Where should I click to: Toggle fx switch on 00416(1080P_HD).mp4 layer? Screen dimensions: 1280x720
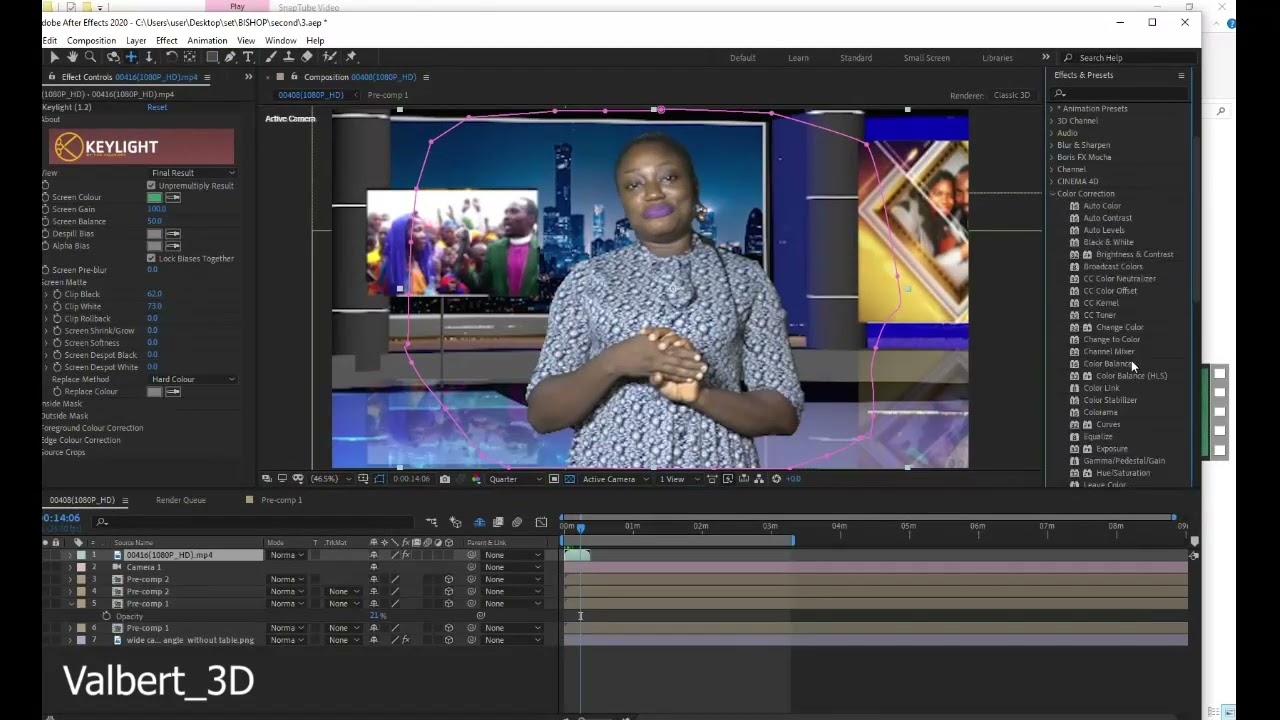click(x=406, y=555)
